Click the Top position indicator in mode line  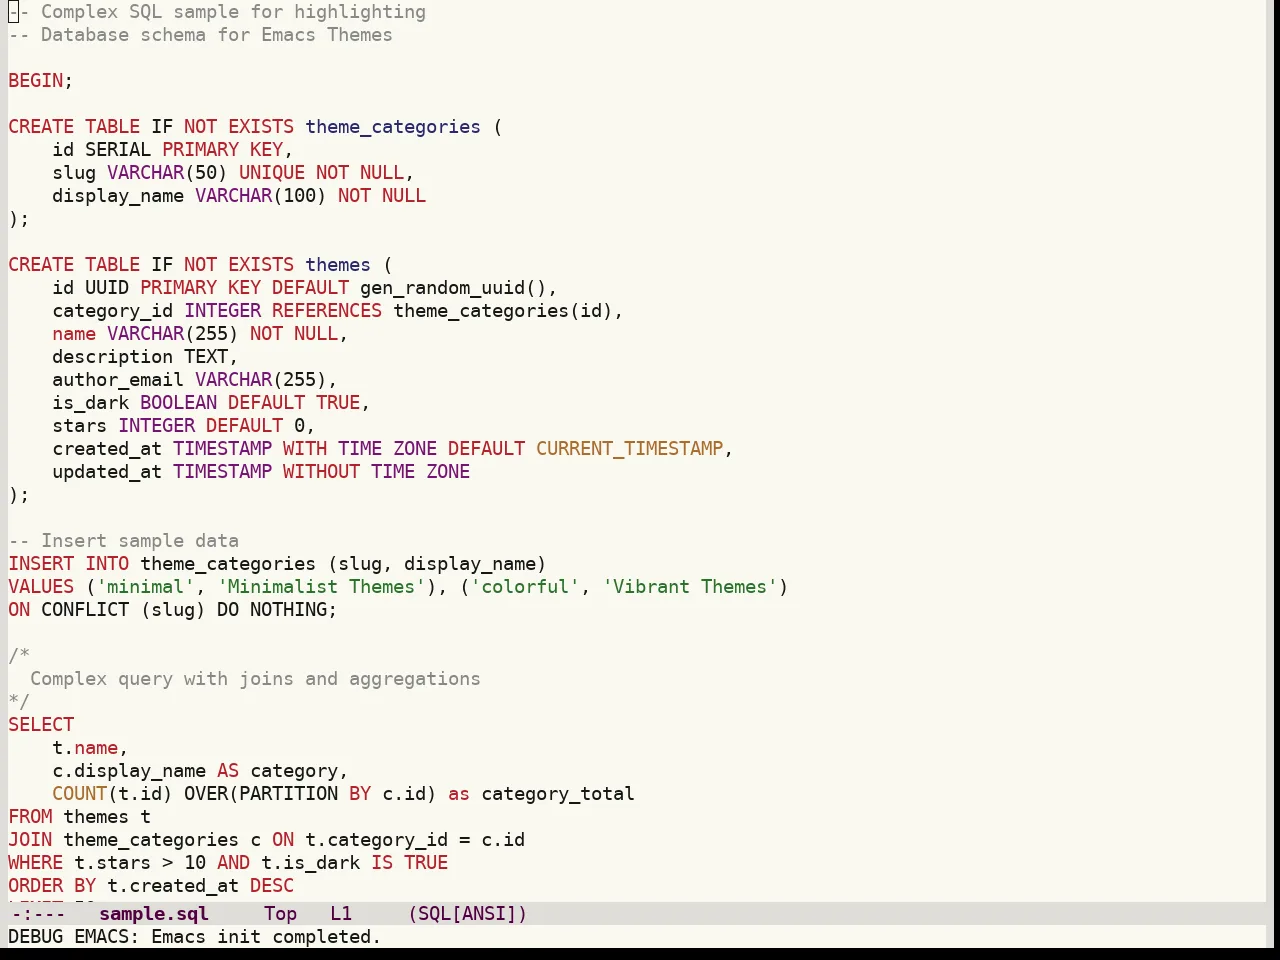(x=280, y=914)
